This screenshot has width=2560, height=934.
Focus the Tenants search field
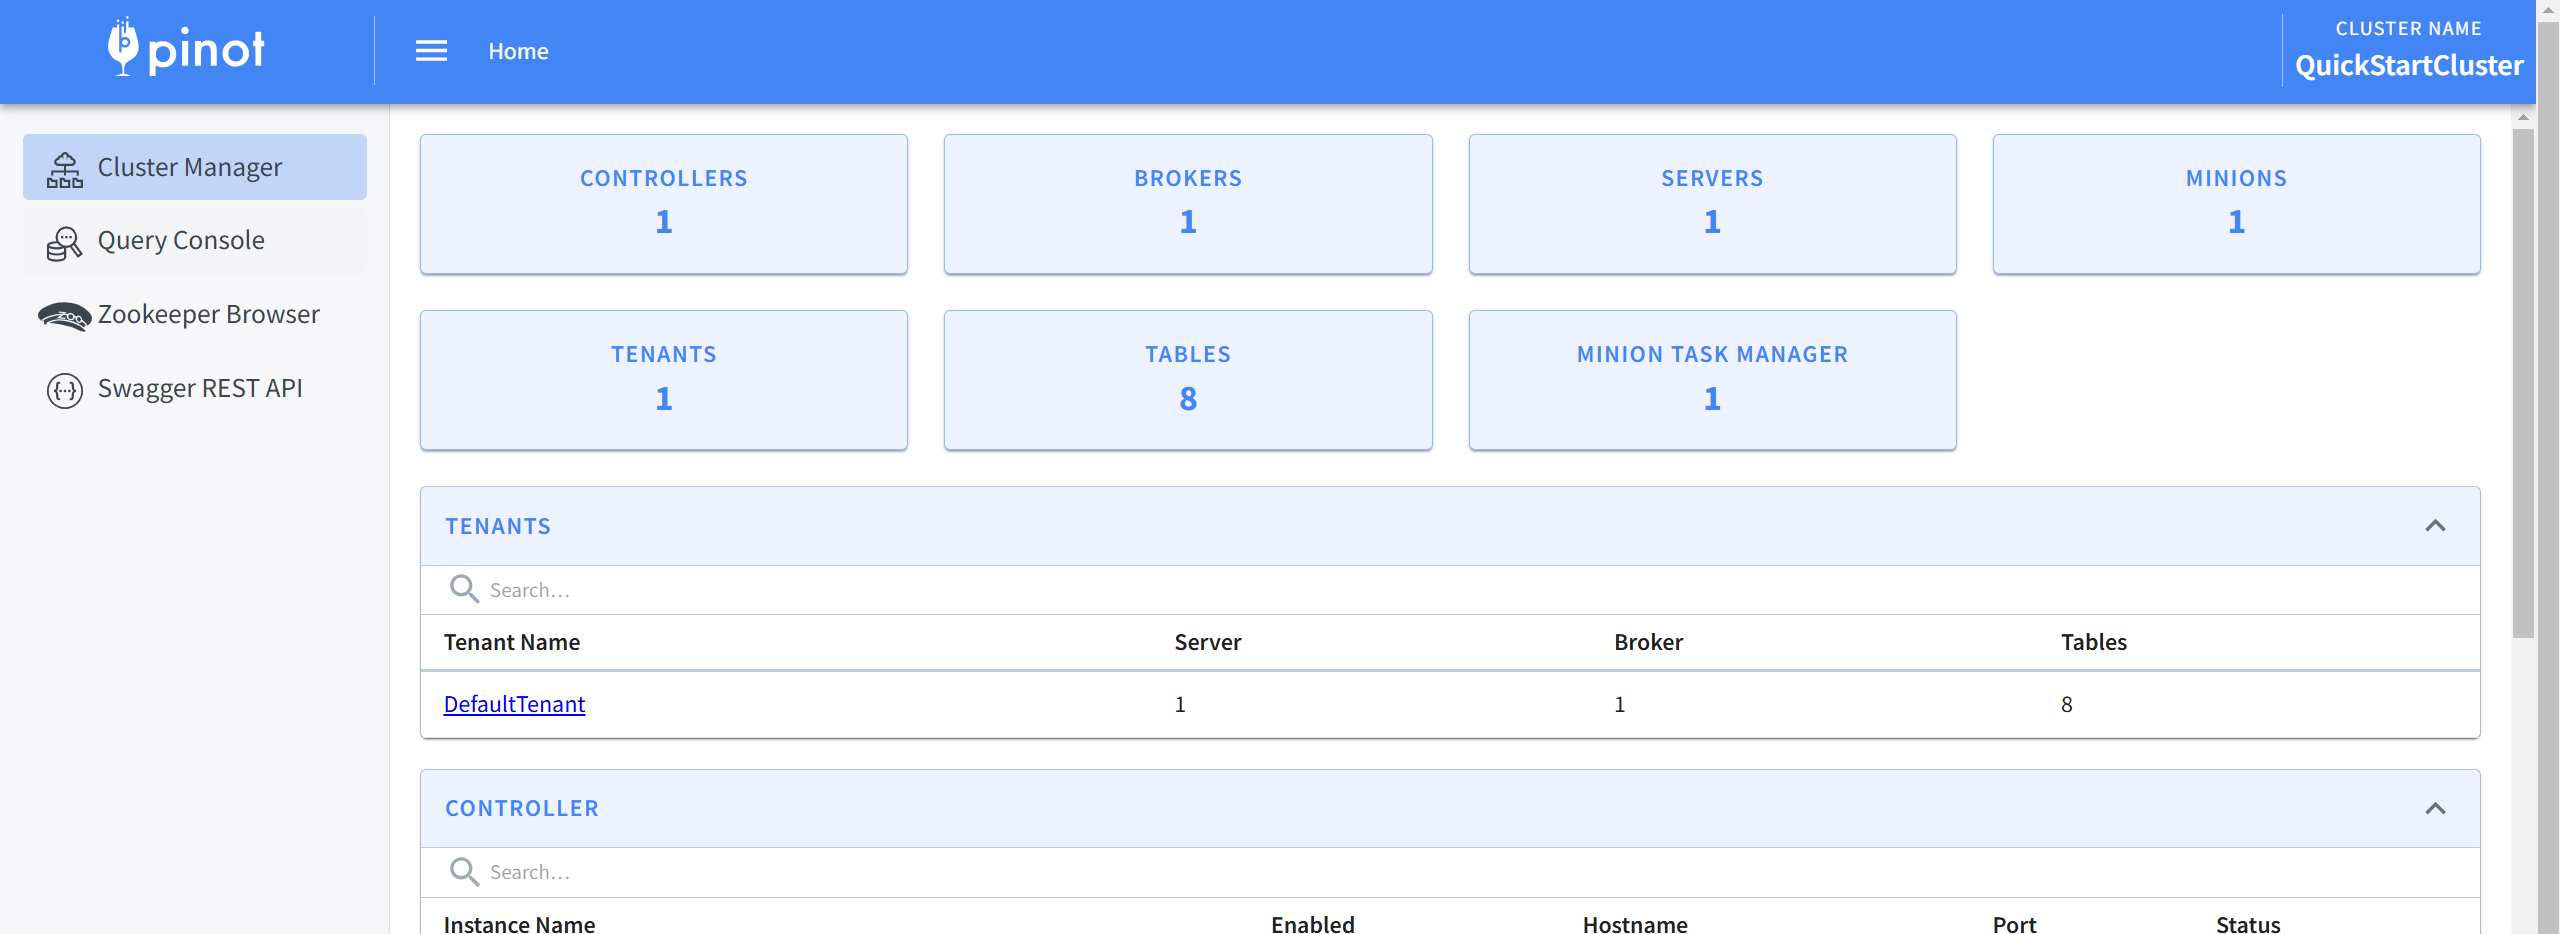1450,590
